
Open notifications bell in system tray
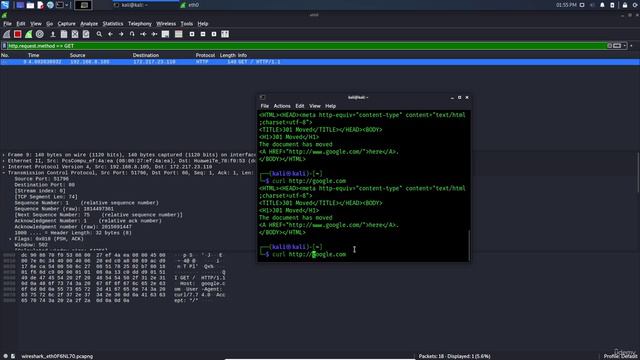602,5
